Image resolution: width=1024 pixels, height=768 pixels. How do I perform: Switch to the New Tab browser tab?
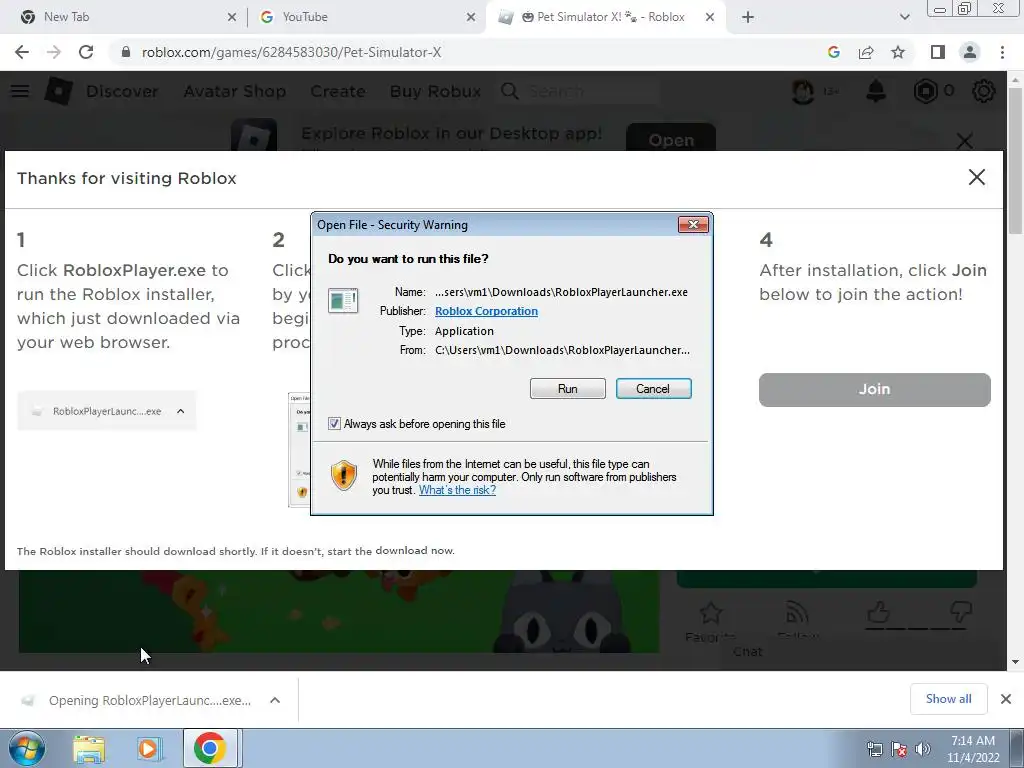(124, 17)
